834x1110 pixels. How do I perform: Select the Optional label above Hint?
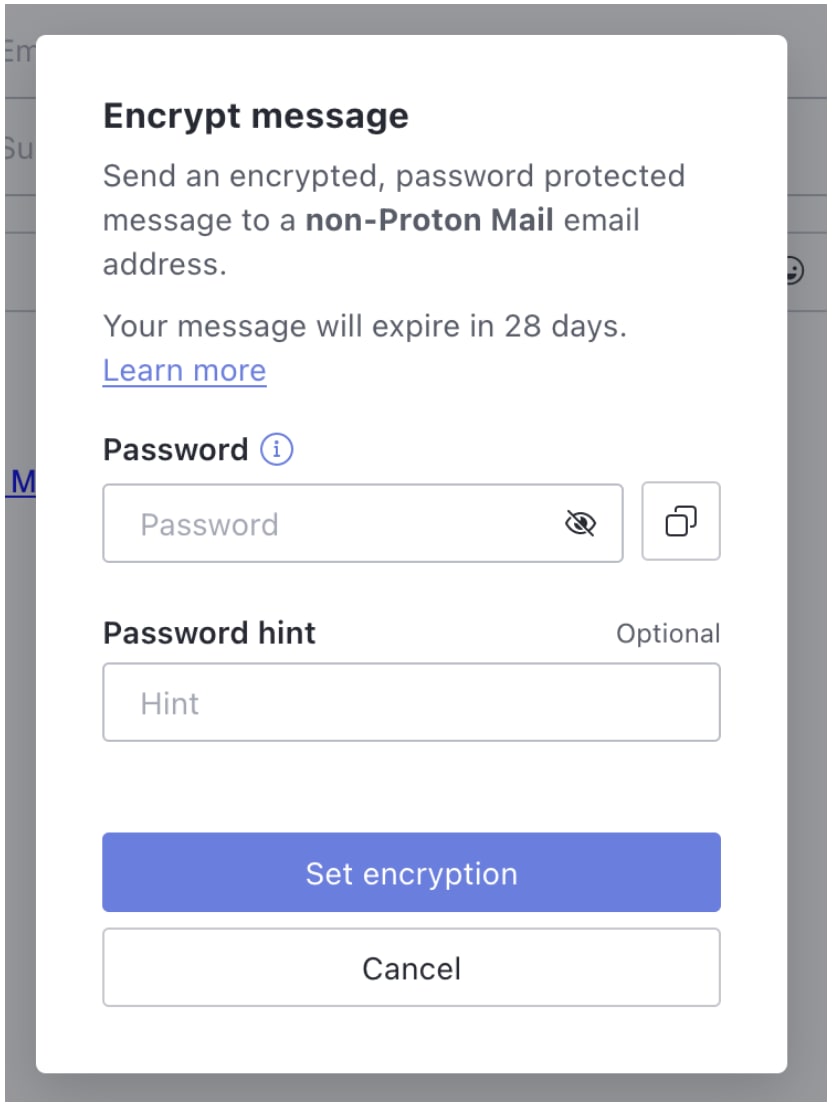(668, 634)
